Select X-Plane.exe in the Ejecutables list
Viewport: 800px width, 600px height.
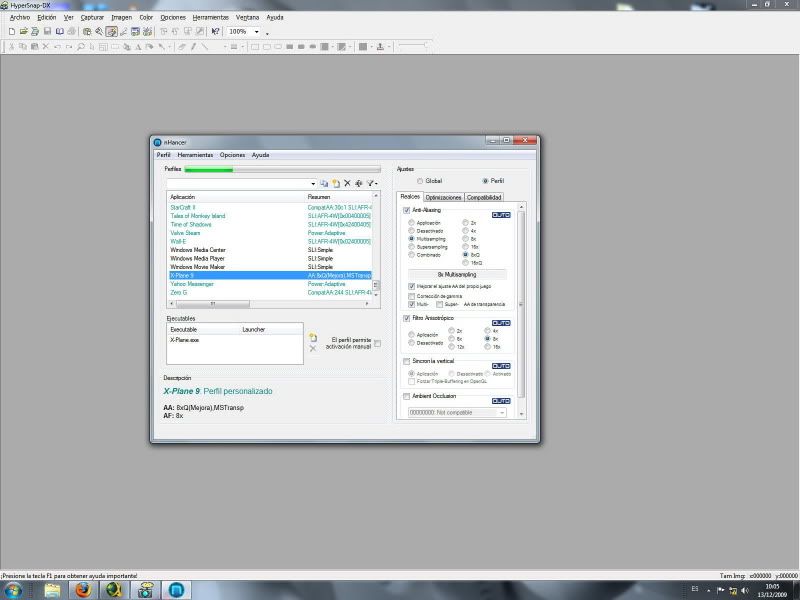tap(184, 340)
